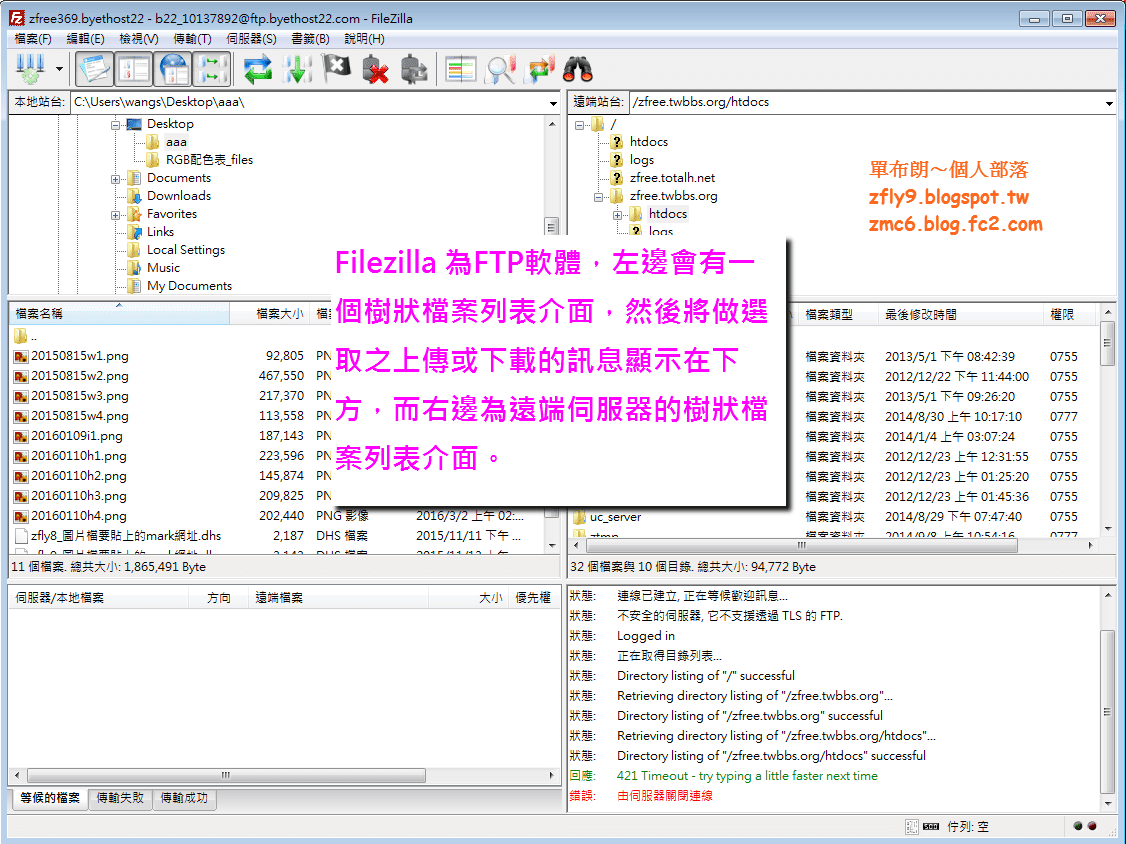This screenshot has height=844, width=1126.
Task: Select file 20160109i1.png
Action: (76, 436)
